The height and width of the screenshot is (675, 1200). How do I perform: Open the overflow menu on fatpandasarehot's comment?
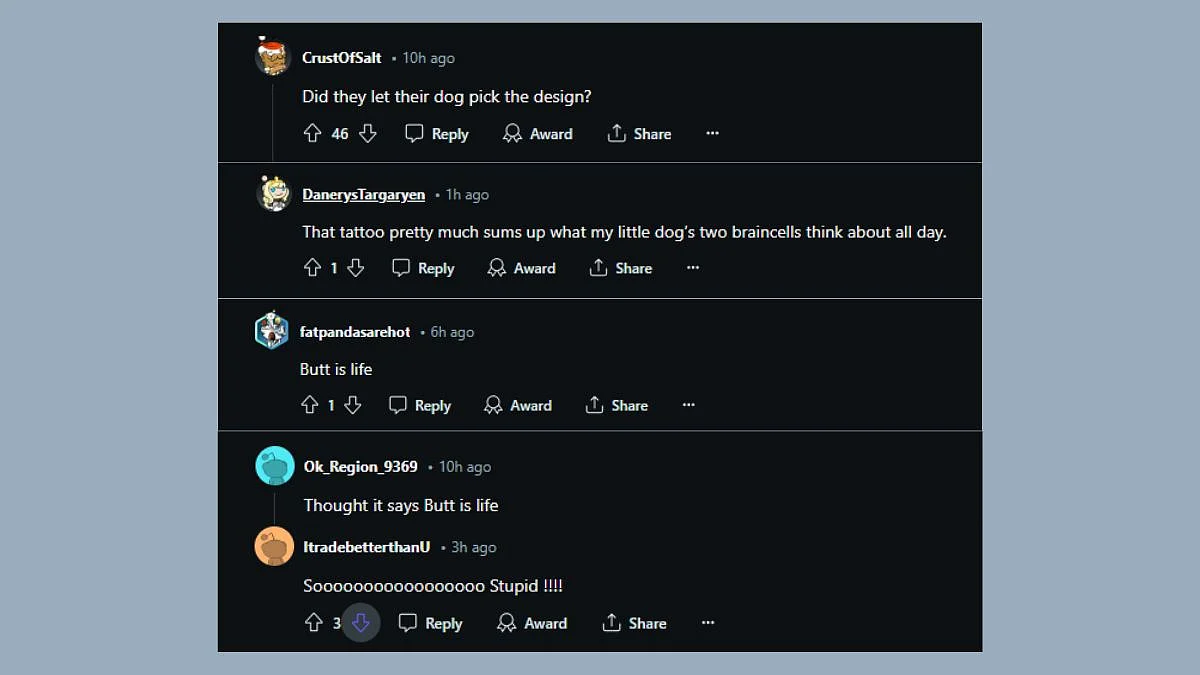(688, 405)
